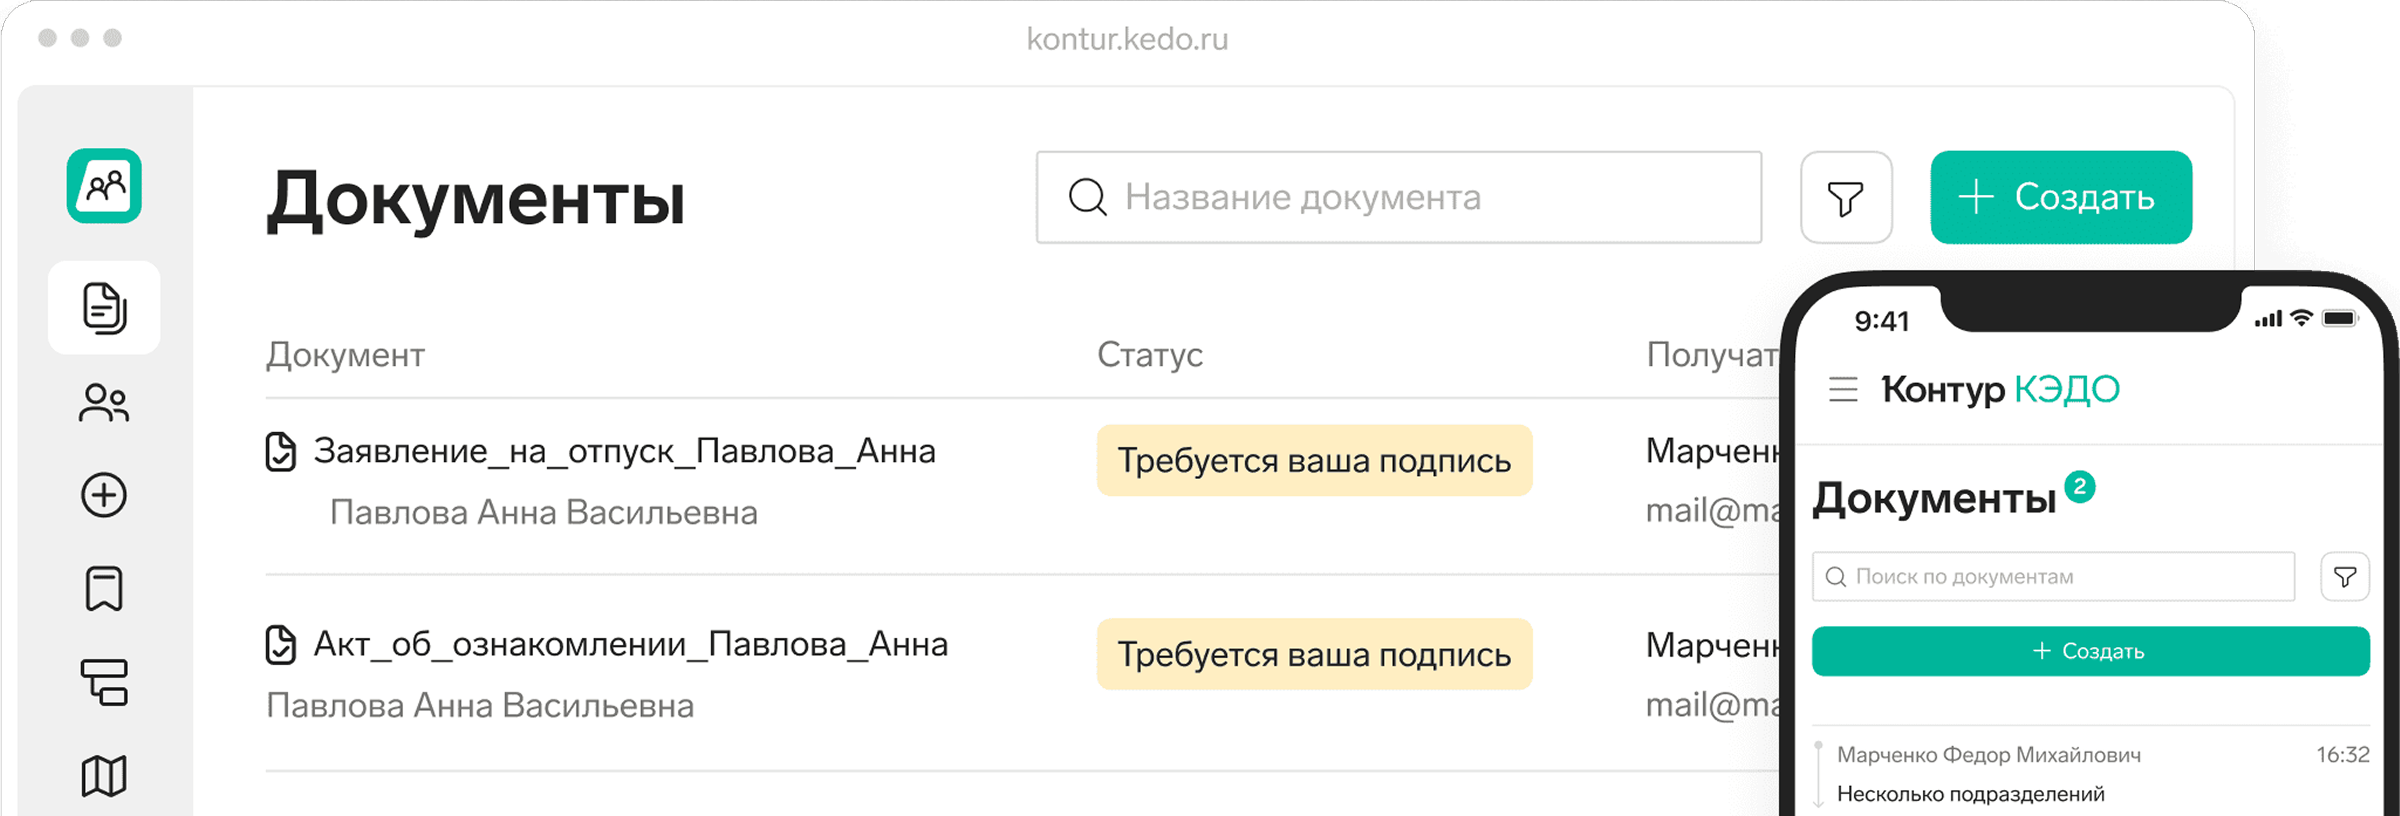Select the org structure icon in the sidebar
The image size is (2400, 816).
[105, 682]
